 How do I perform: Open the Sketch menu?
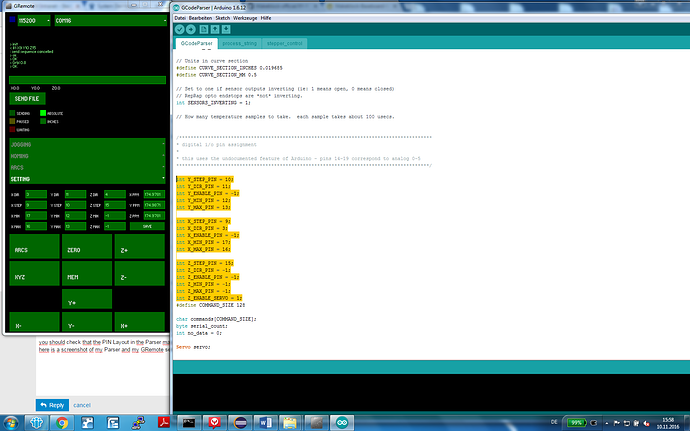tap(223, 18)
